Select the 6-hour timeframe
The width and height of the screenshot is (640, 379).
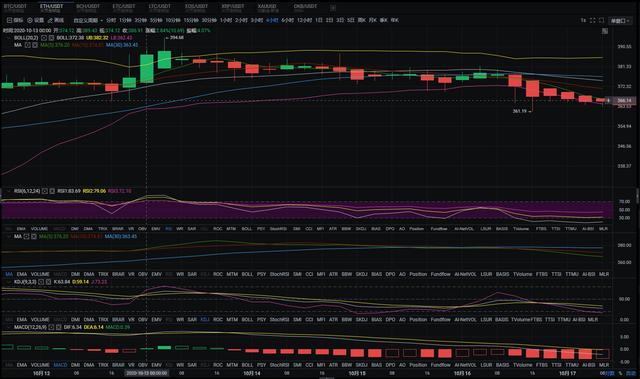(x=288, y=20)
